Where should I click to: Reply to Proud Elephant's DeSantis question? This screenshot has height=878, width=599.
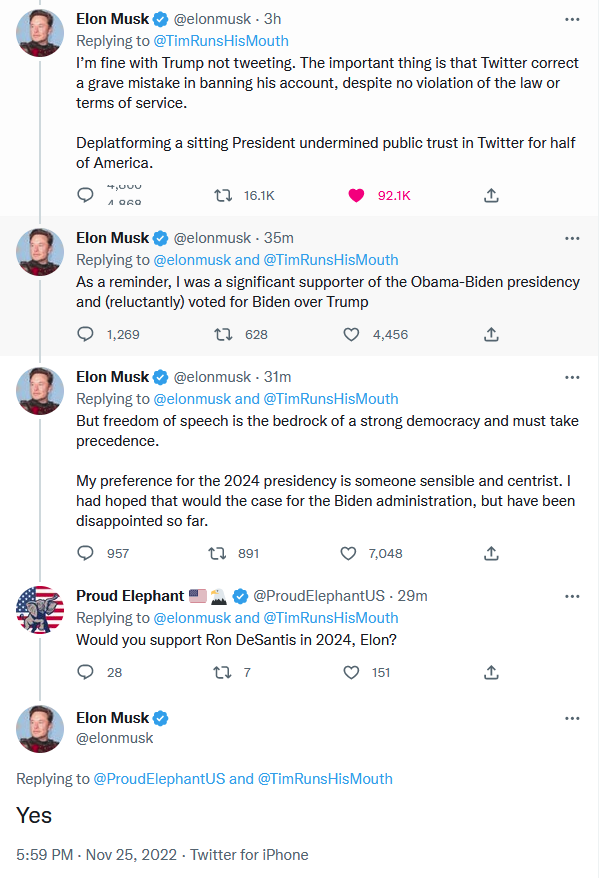(x=85, y=672)
